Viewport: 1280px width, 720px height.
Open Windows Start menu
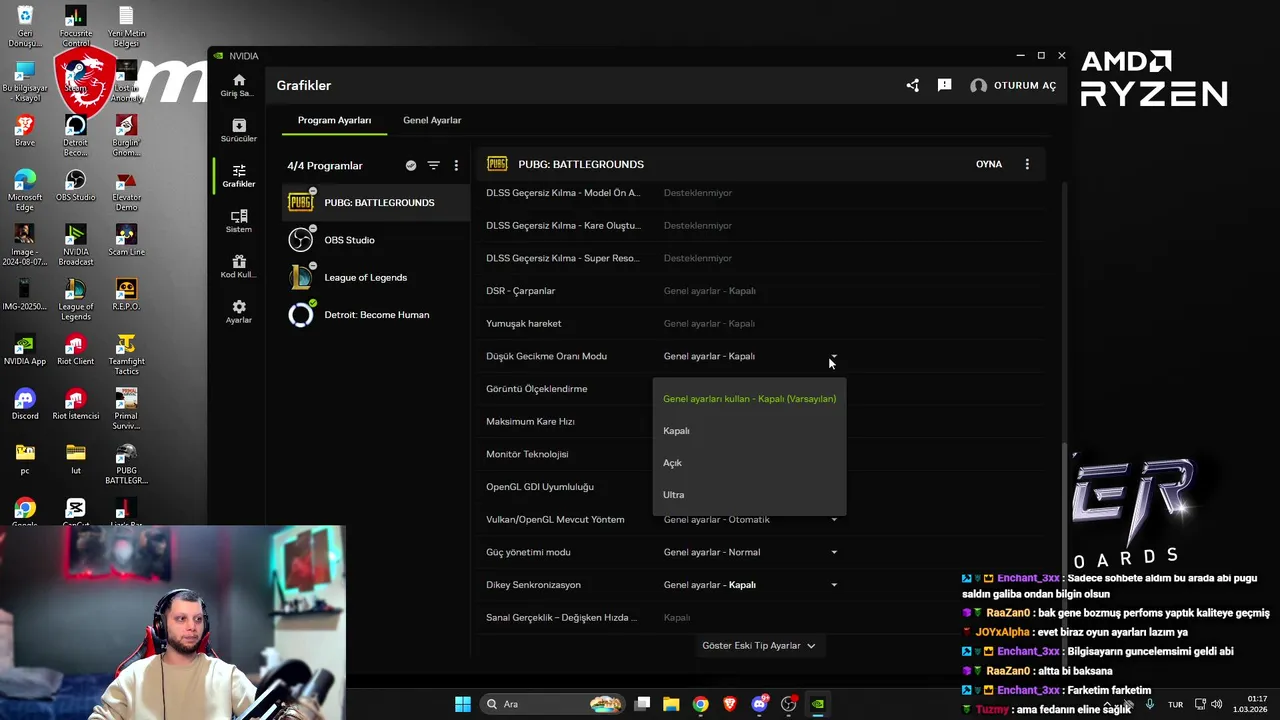[463, 704]
